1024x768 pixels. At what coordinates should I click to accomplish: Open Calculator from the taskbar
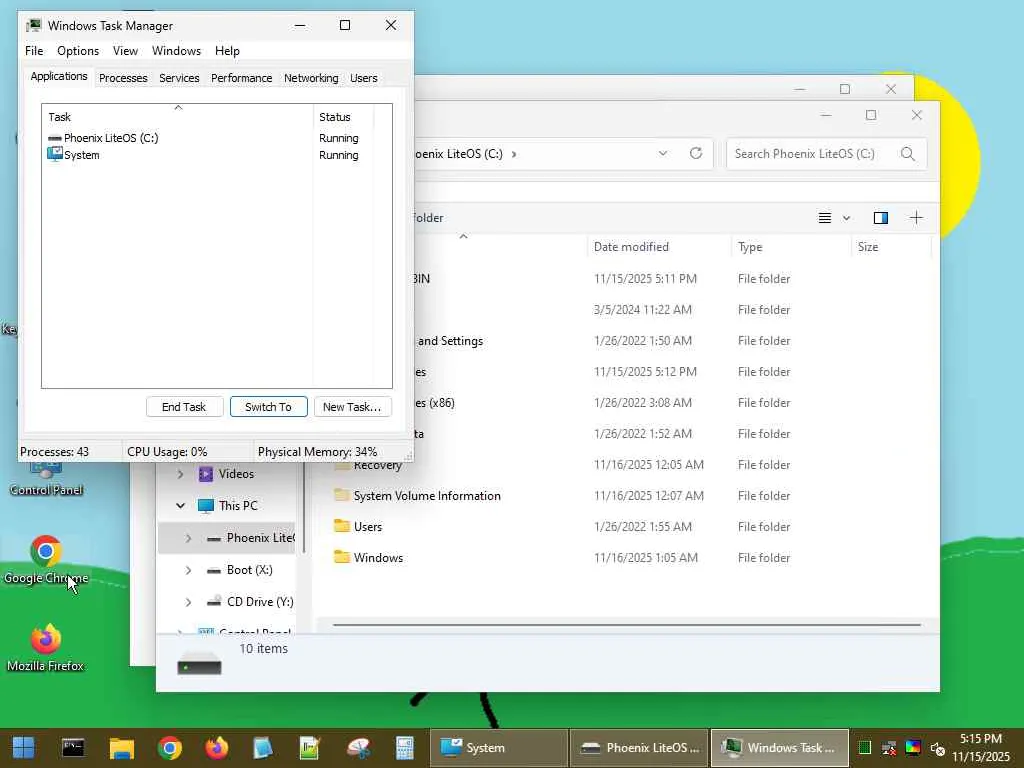405,748
